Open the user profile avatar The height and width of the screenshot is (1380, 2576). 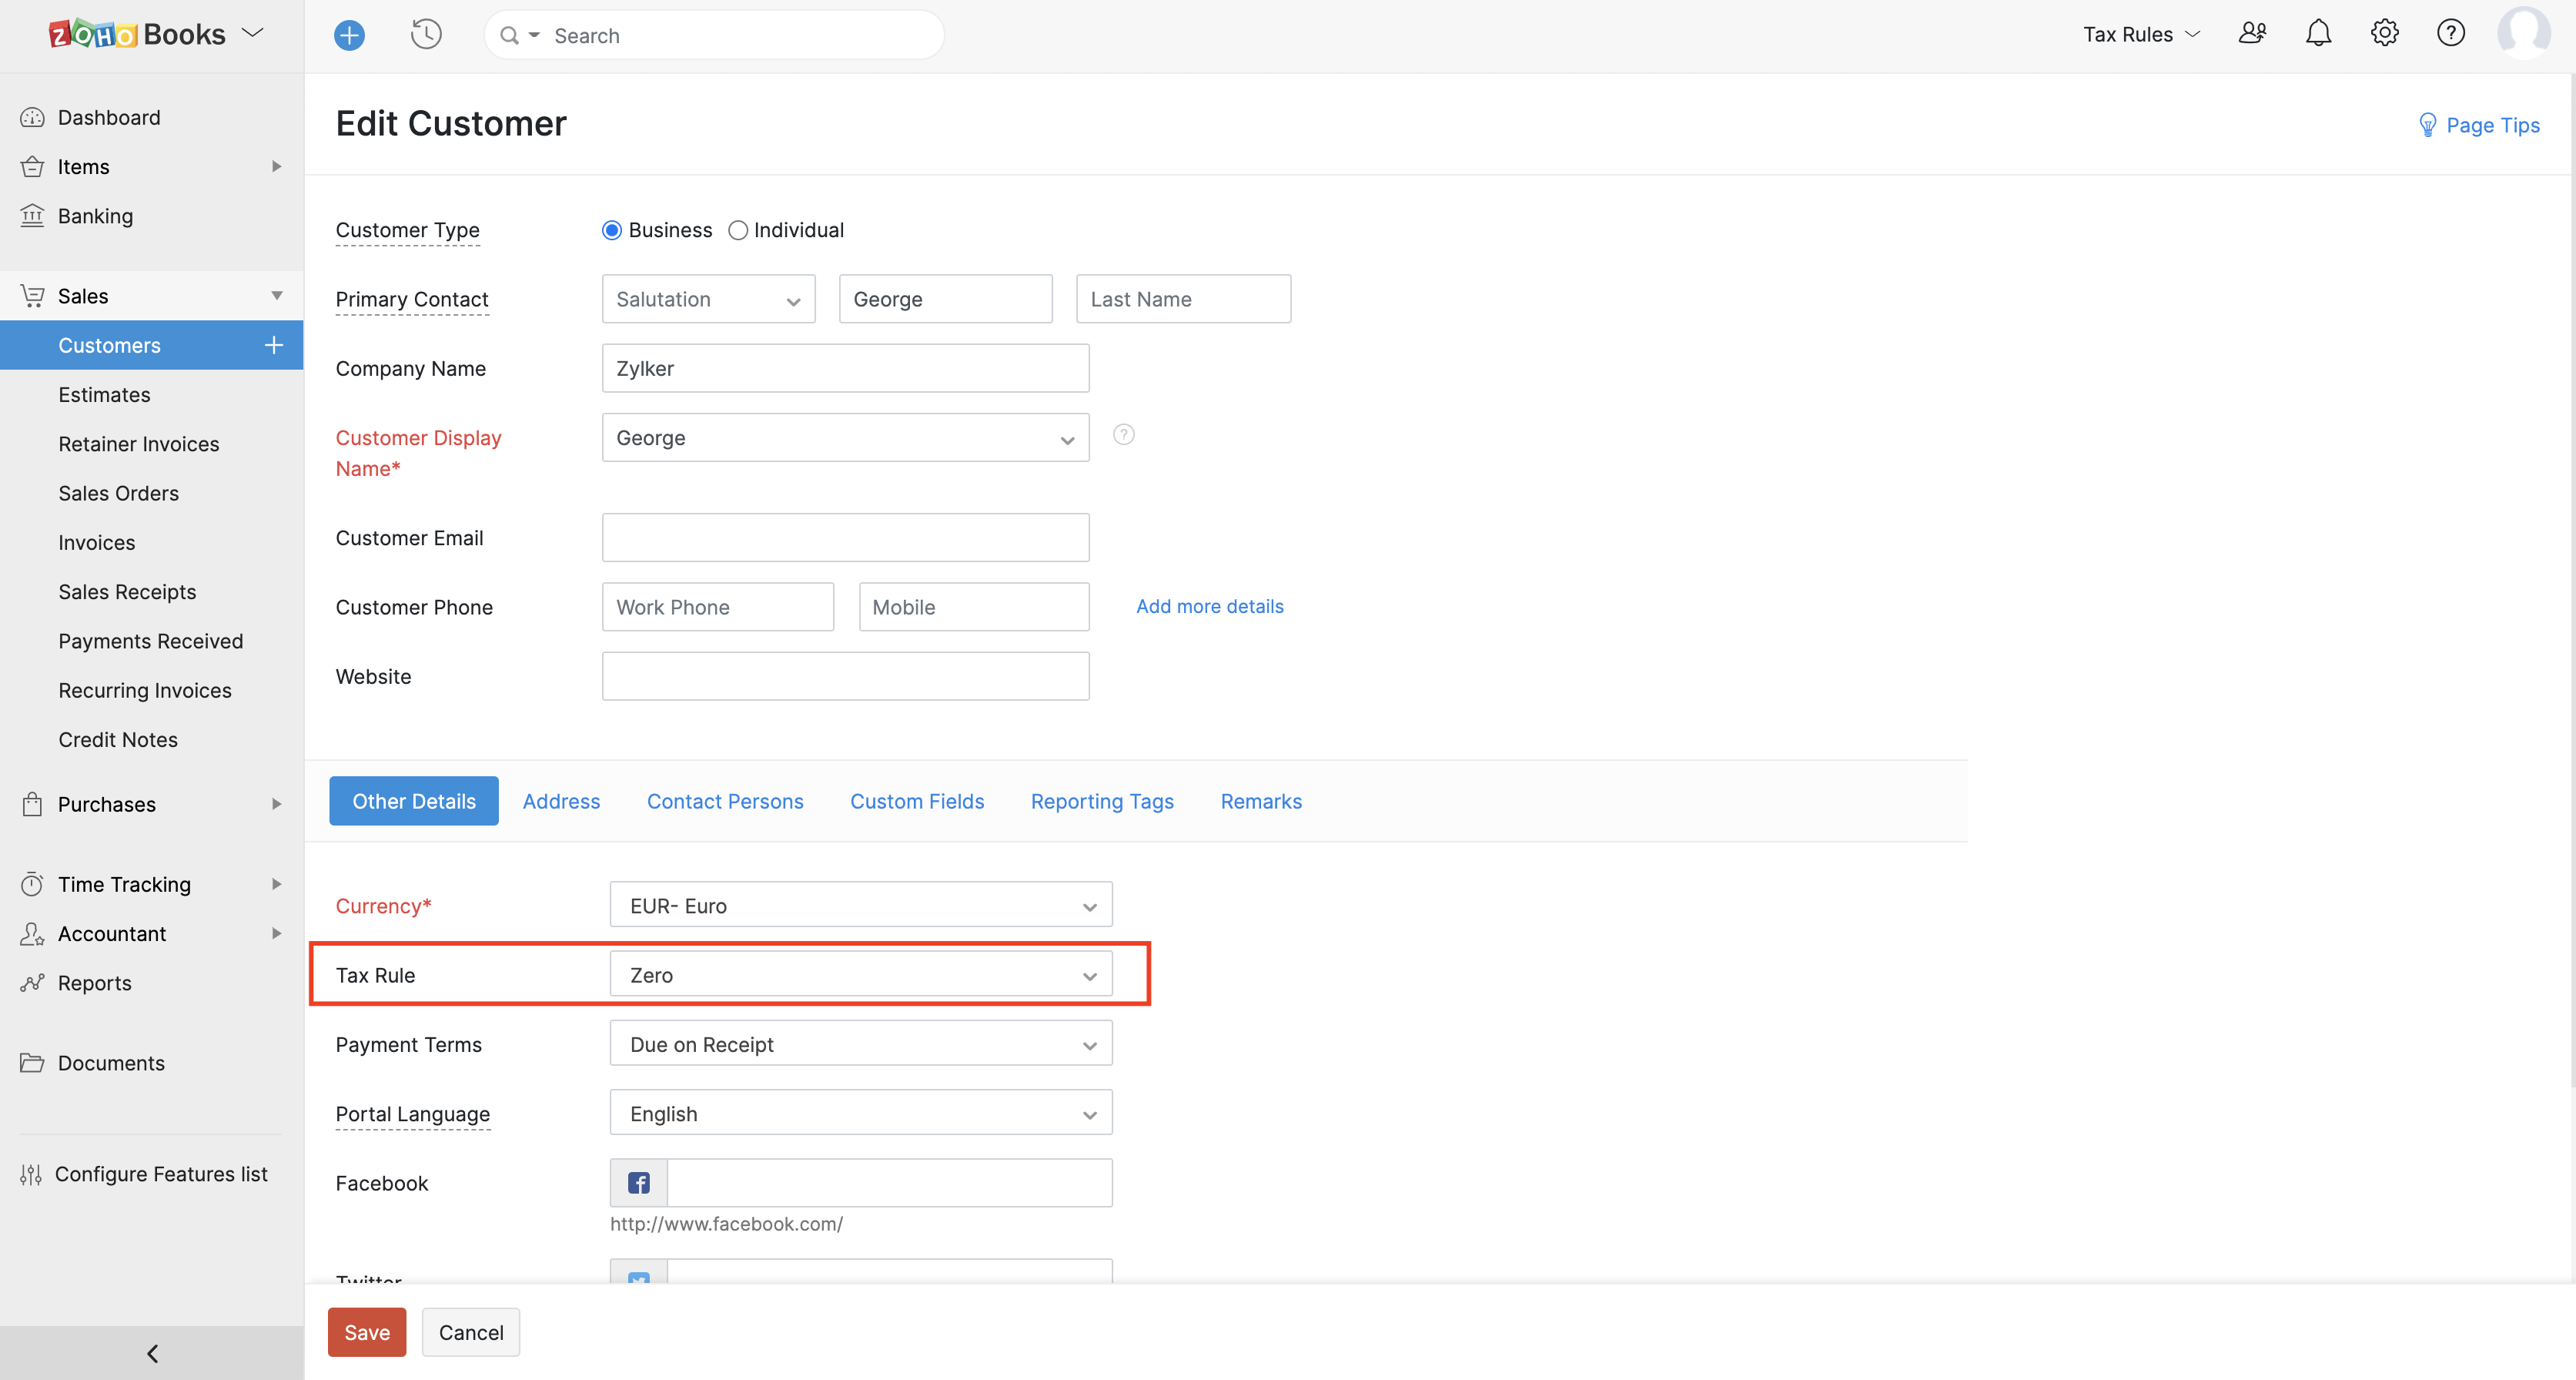click(x=2524, y=33)
